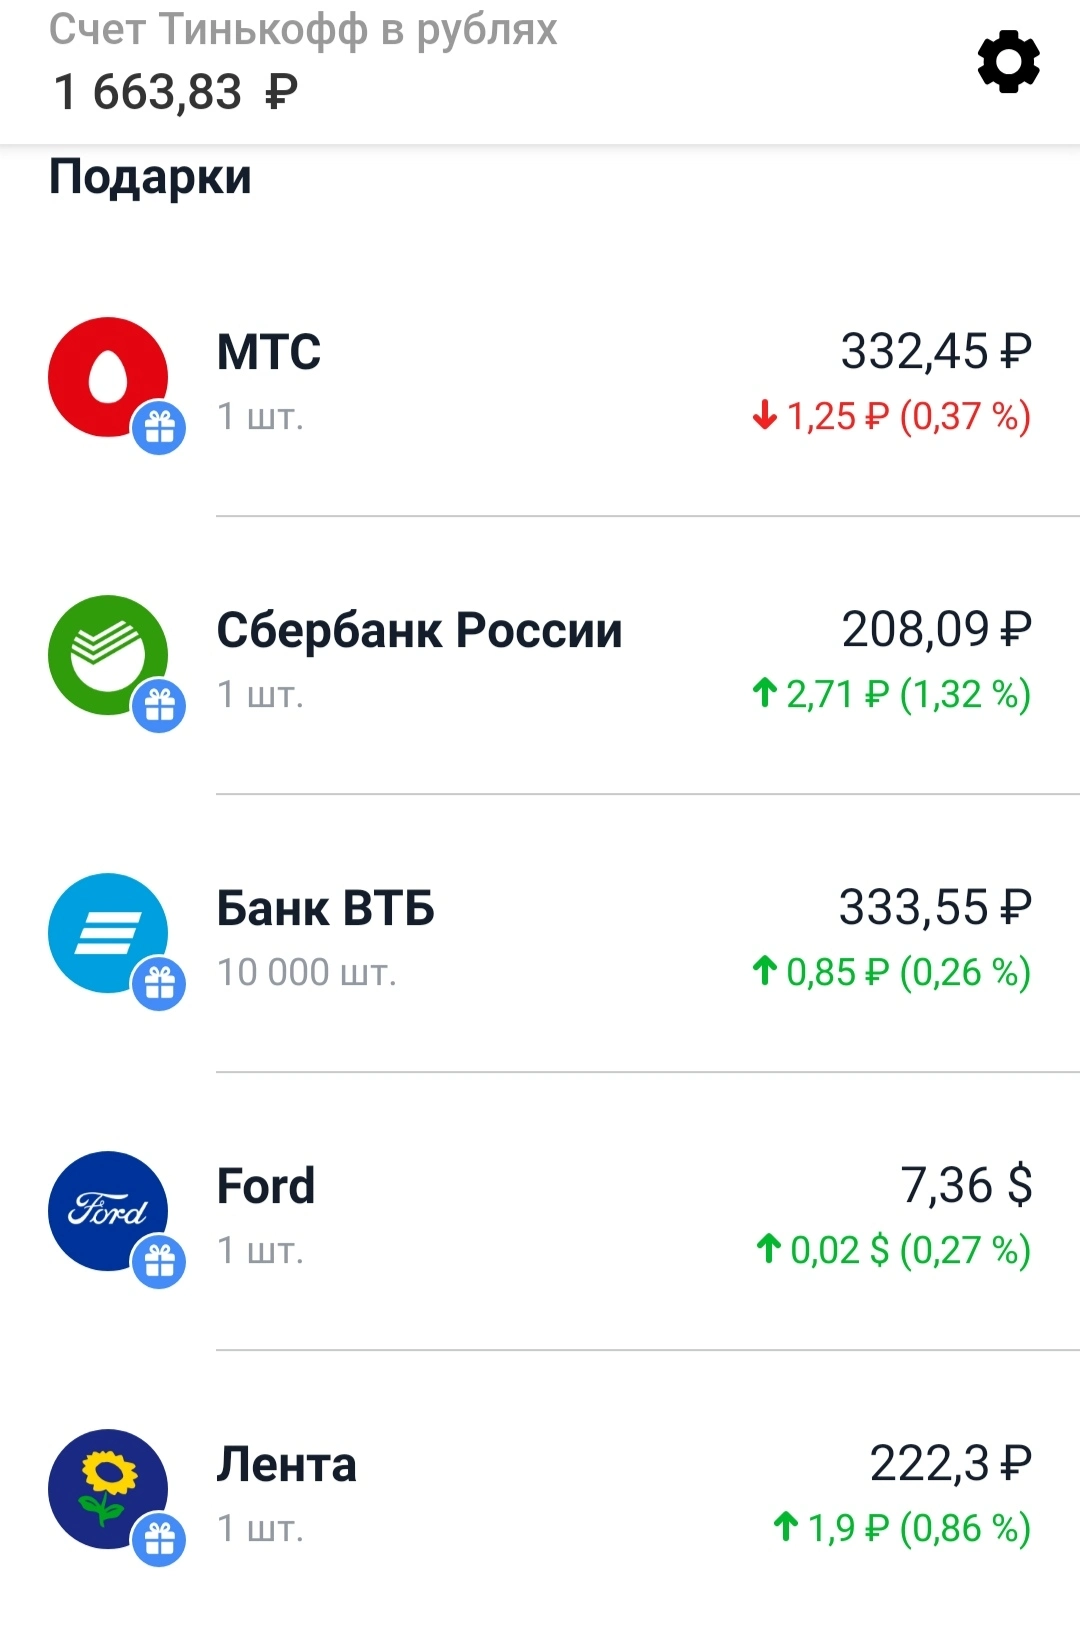Open the Счет Тинькофф в рублях header
This screenshot has height=1639, width=1080.
click(303, 30)
